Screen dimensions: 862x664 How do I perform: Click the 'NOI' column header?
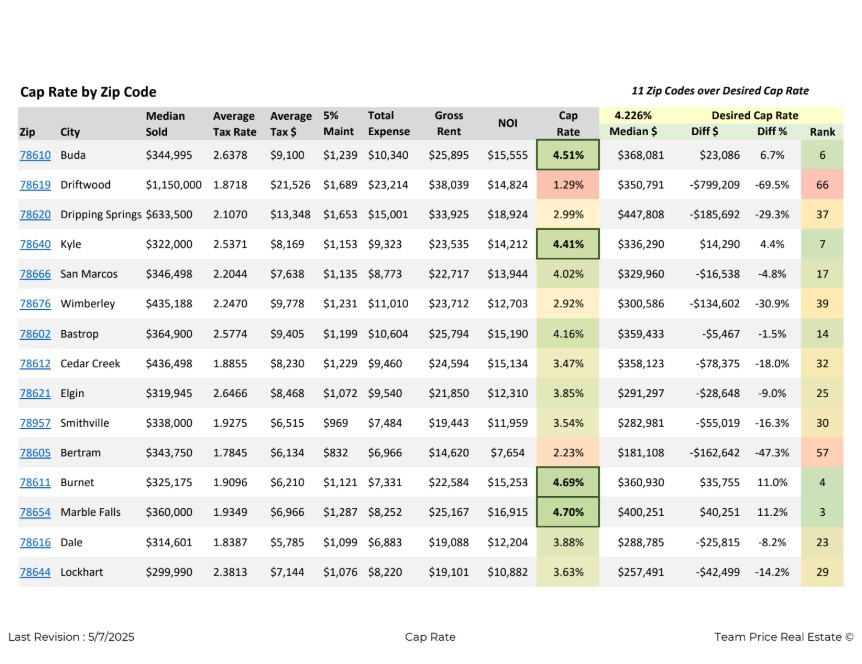(507, 123)
